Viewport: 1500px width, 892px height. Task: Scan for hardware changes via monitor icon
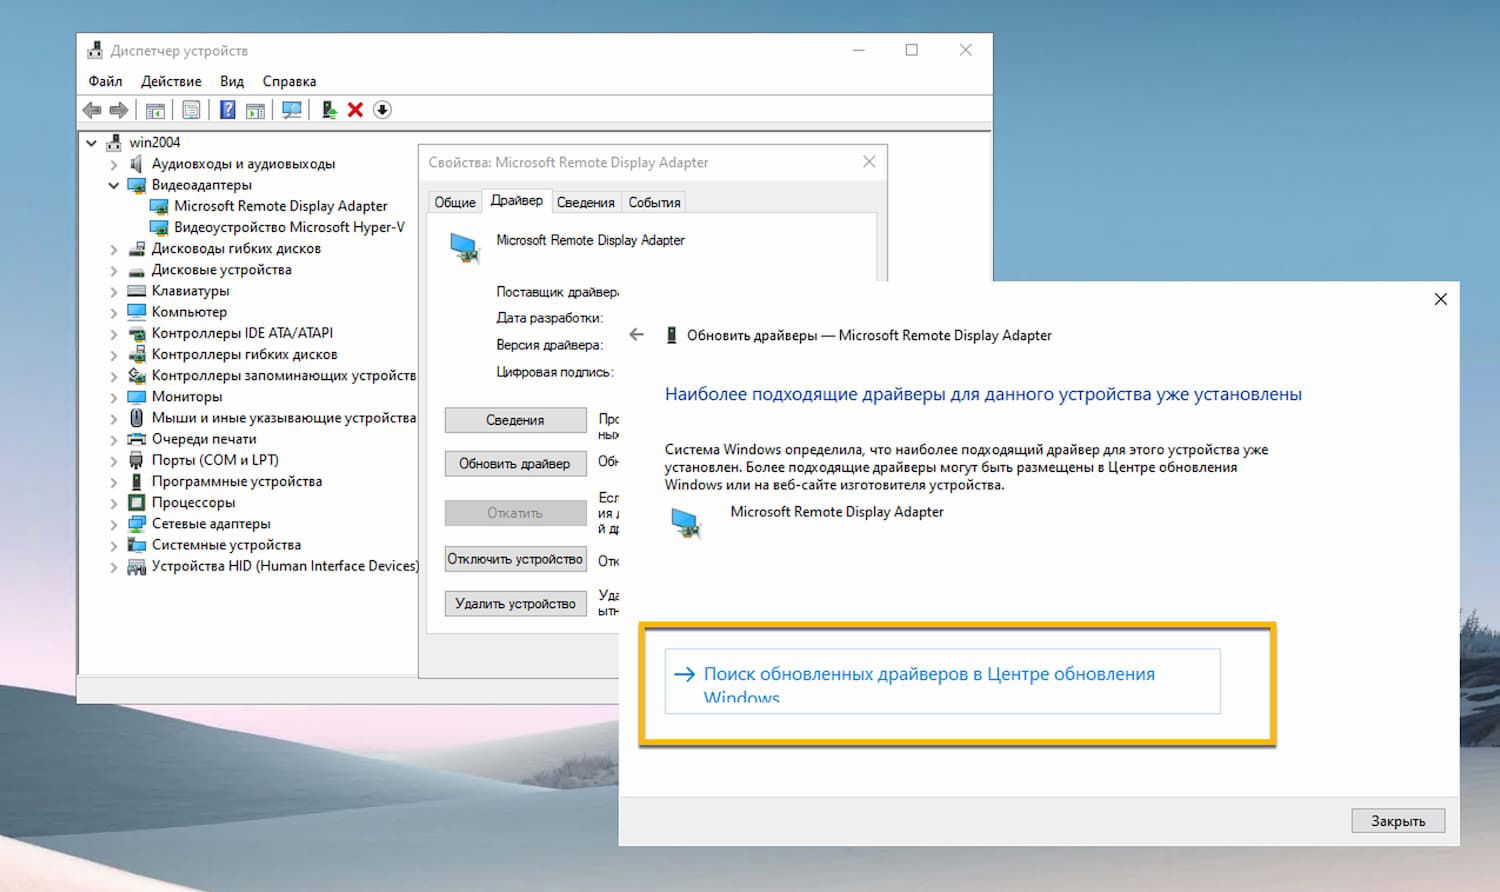(292, 110)
